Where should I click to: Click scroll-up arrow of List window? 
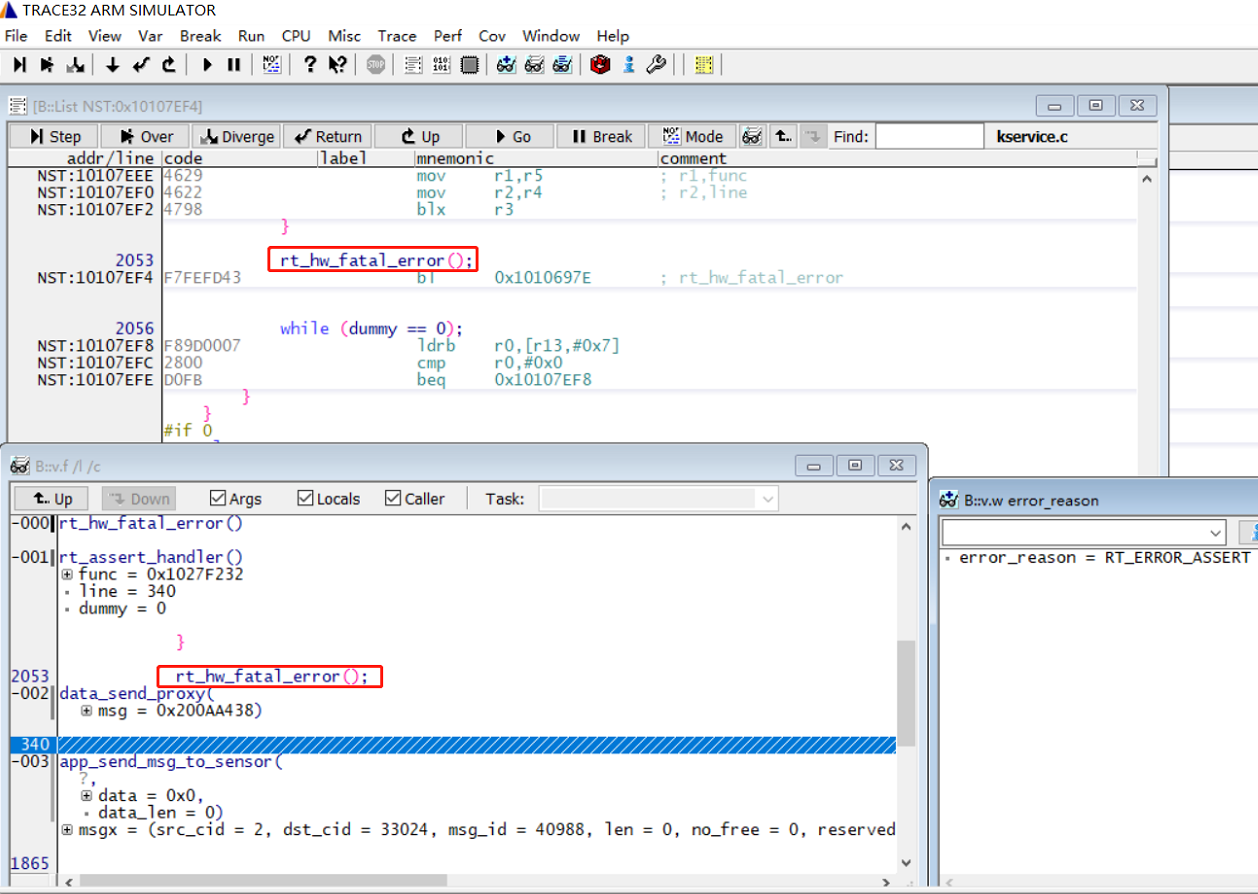[1146, 179]
